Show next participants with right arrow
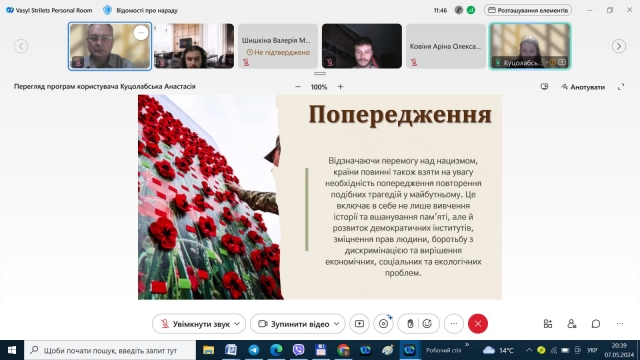Viewport: 640px width, 360px height. 619,46
